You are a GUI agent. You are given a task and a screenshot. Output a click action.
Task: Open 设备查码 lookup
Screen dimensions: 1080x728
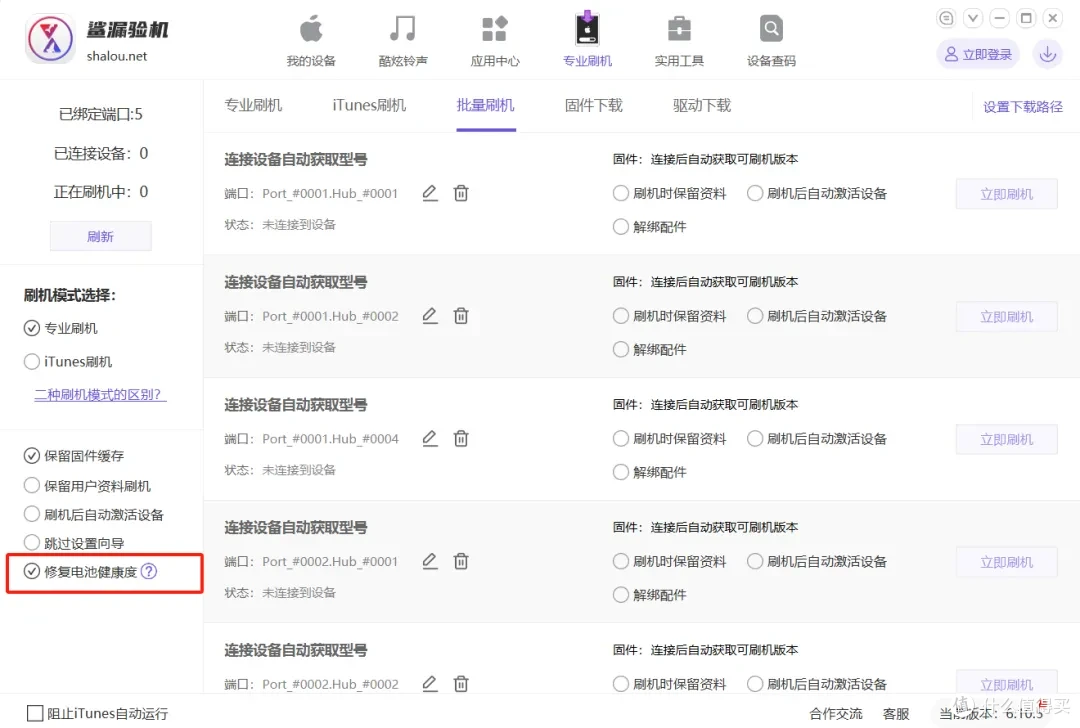coord(771,41)
